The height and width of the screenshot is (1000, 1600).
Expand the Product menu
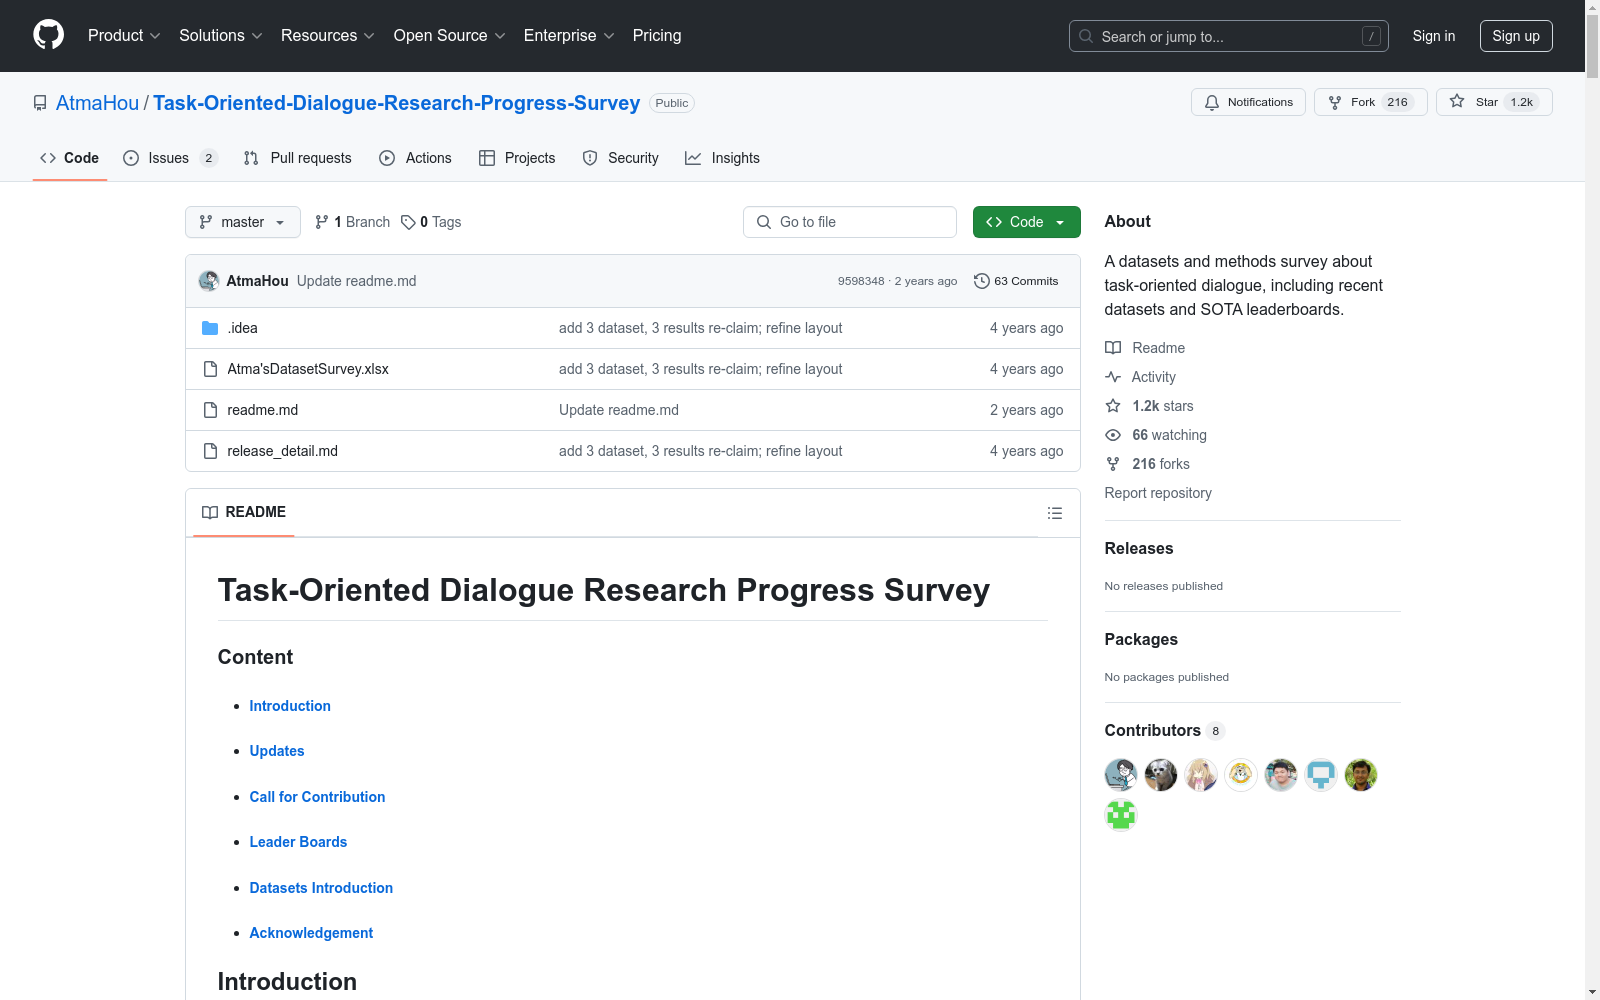124,36
